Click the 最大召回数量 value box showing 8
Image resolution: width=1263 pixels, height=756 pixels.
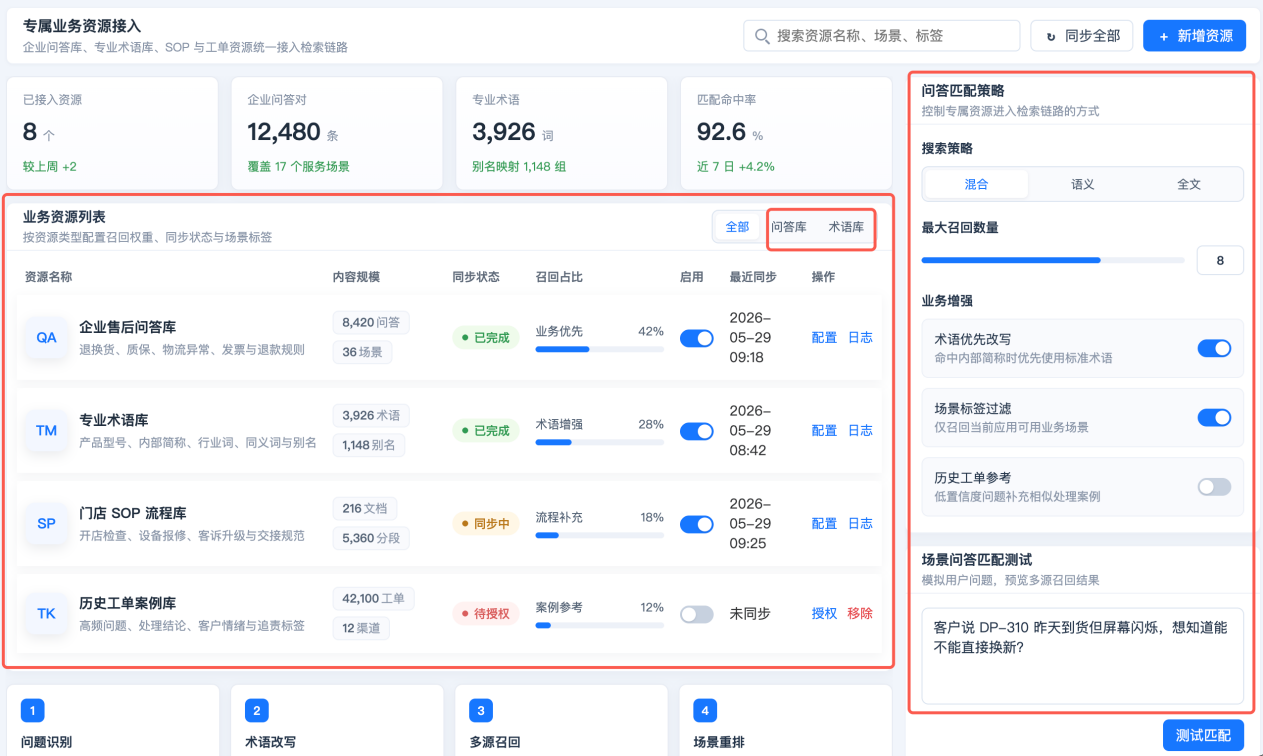tap(1220, 260)
